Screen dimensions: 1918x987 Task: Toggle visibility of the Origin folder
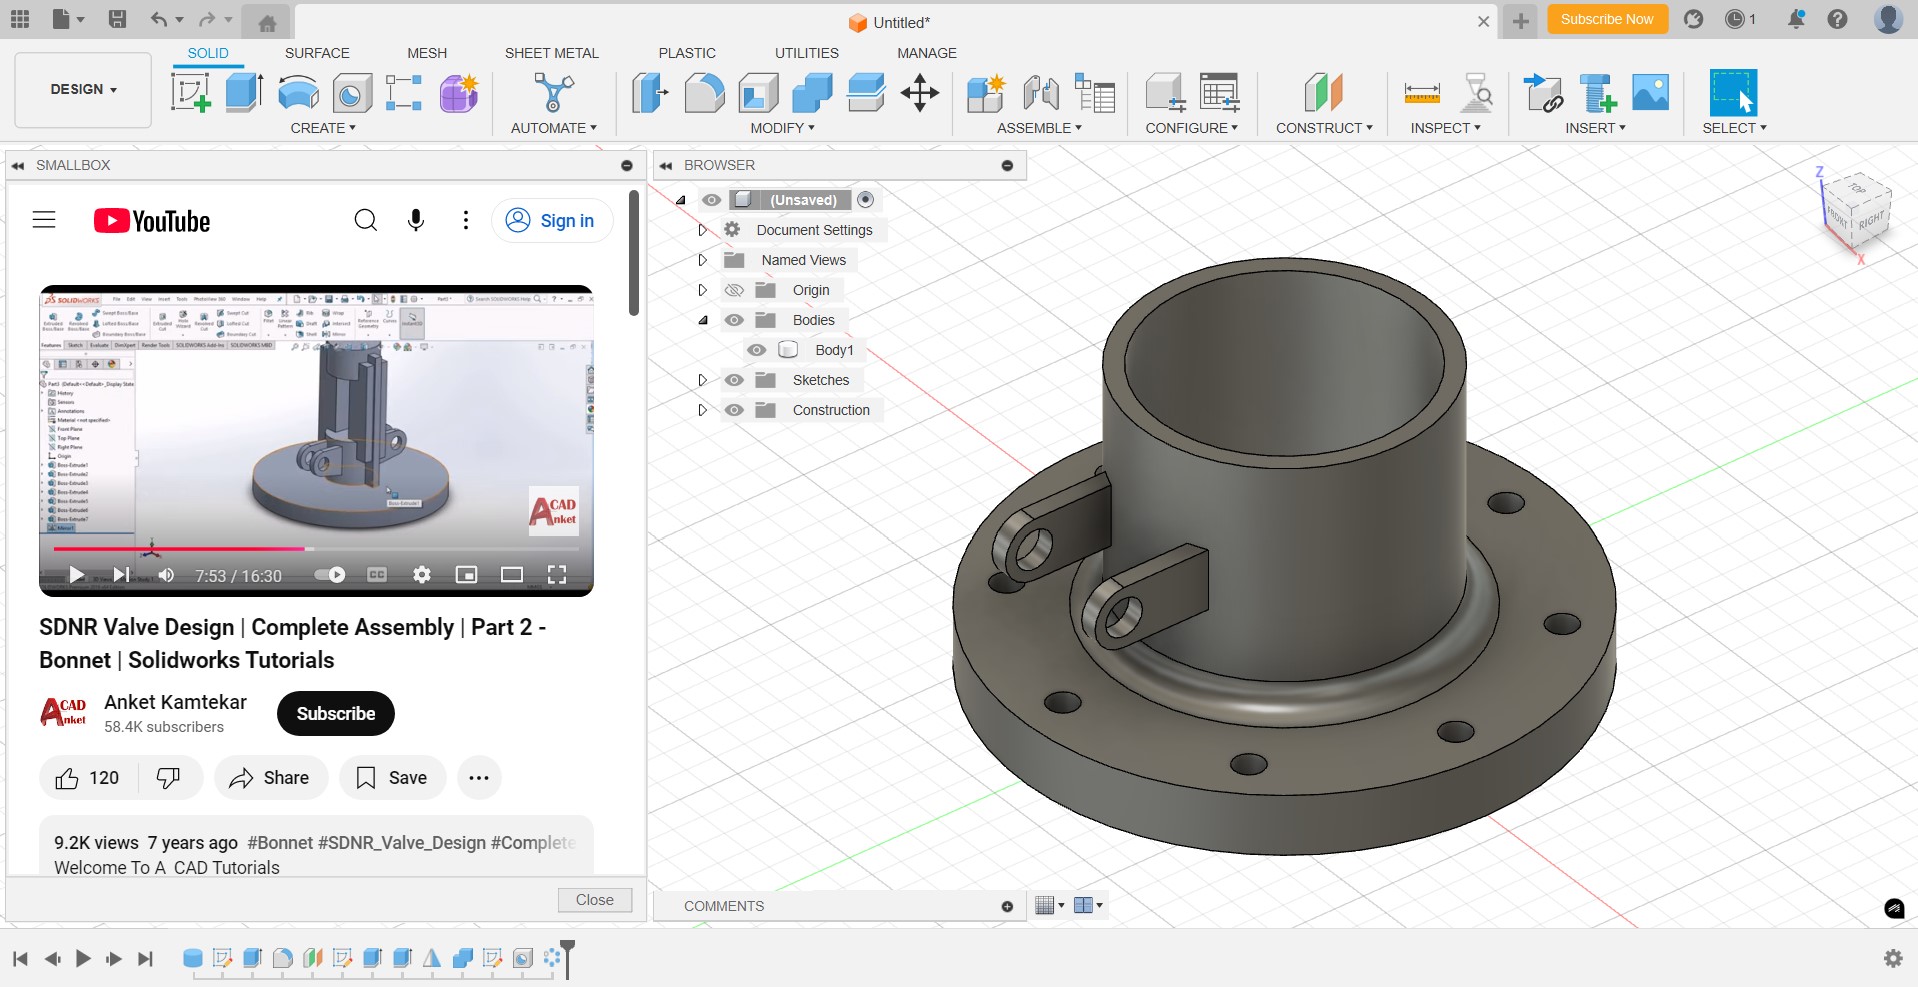click(734, 290)
